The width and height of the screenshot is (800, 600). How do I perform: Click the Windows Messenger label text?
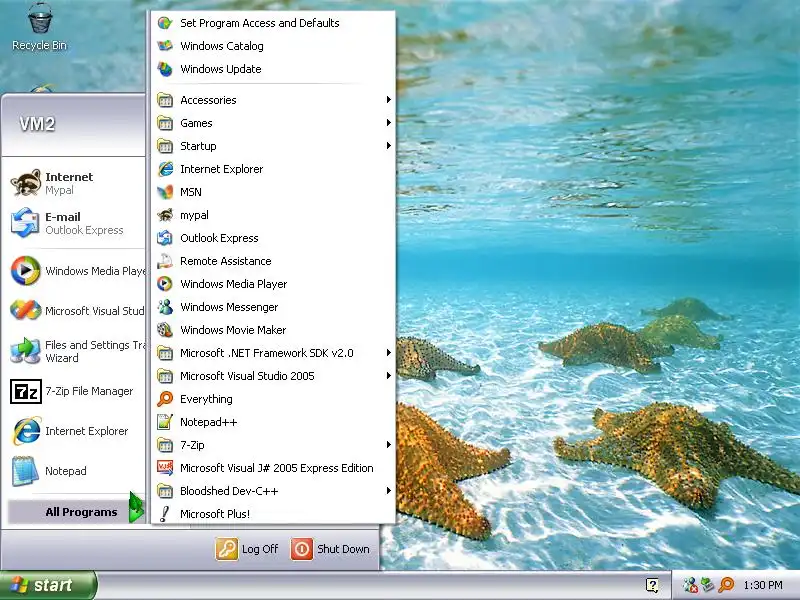[x=229, y=307]
